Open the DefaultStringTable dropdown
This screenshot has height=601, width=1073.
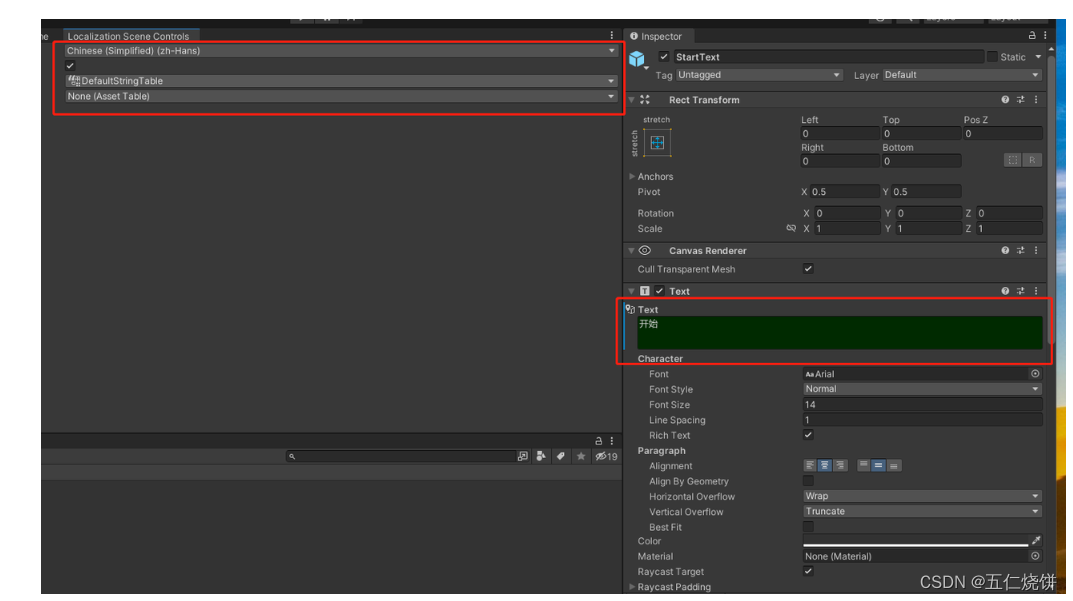point(341,81)
